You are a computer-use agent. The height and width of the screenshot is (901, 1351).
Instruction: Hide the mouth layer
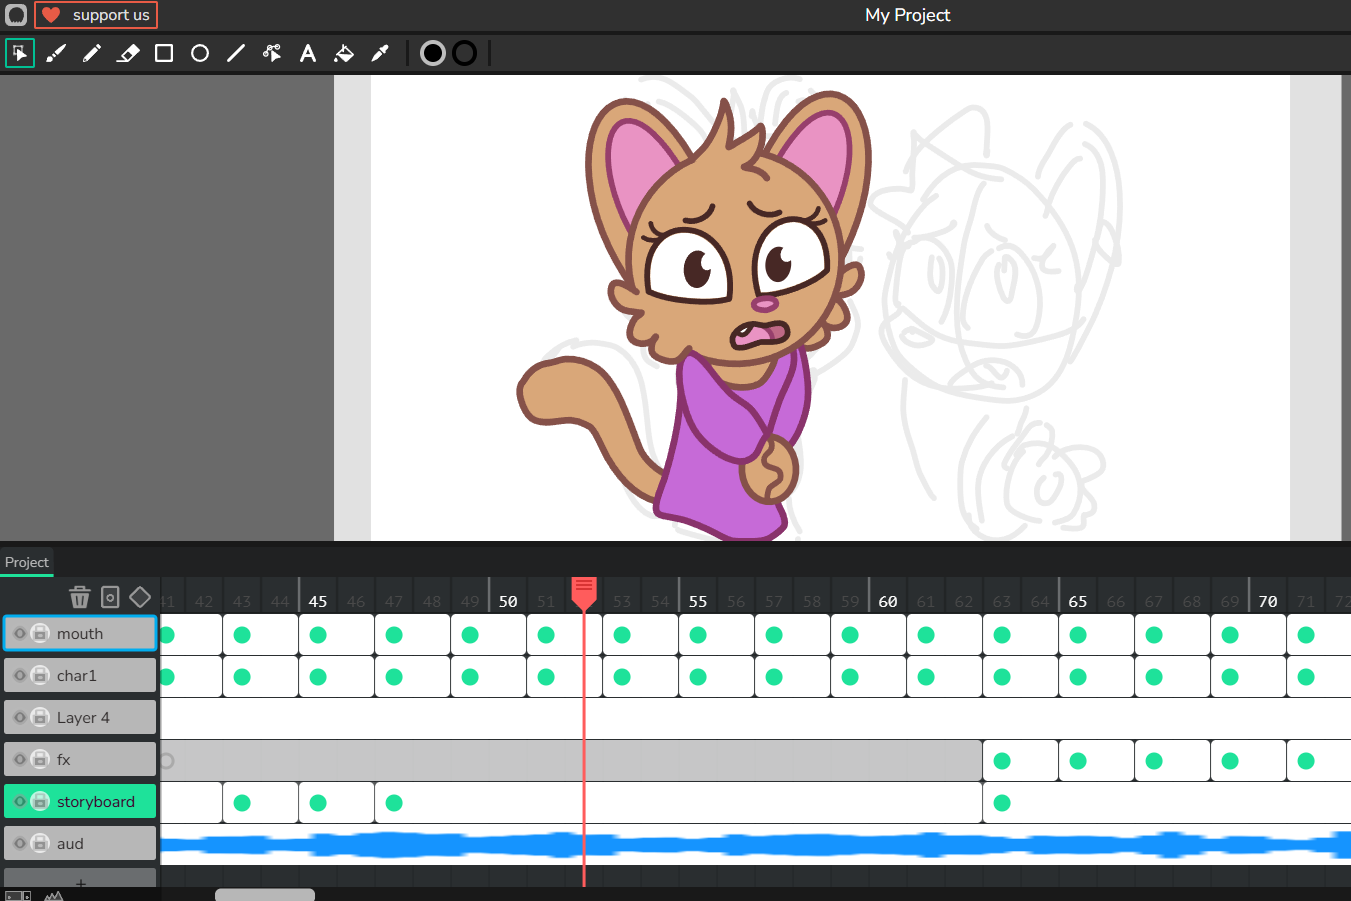click(x=19, y=633)
